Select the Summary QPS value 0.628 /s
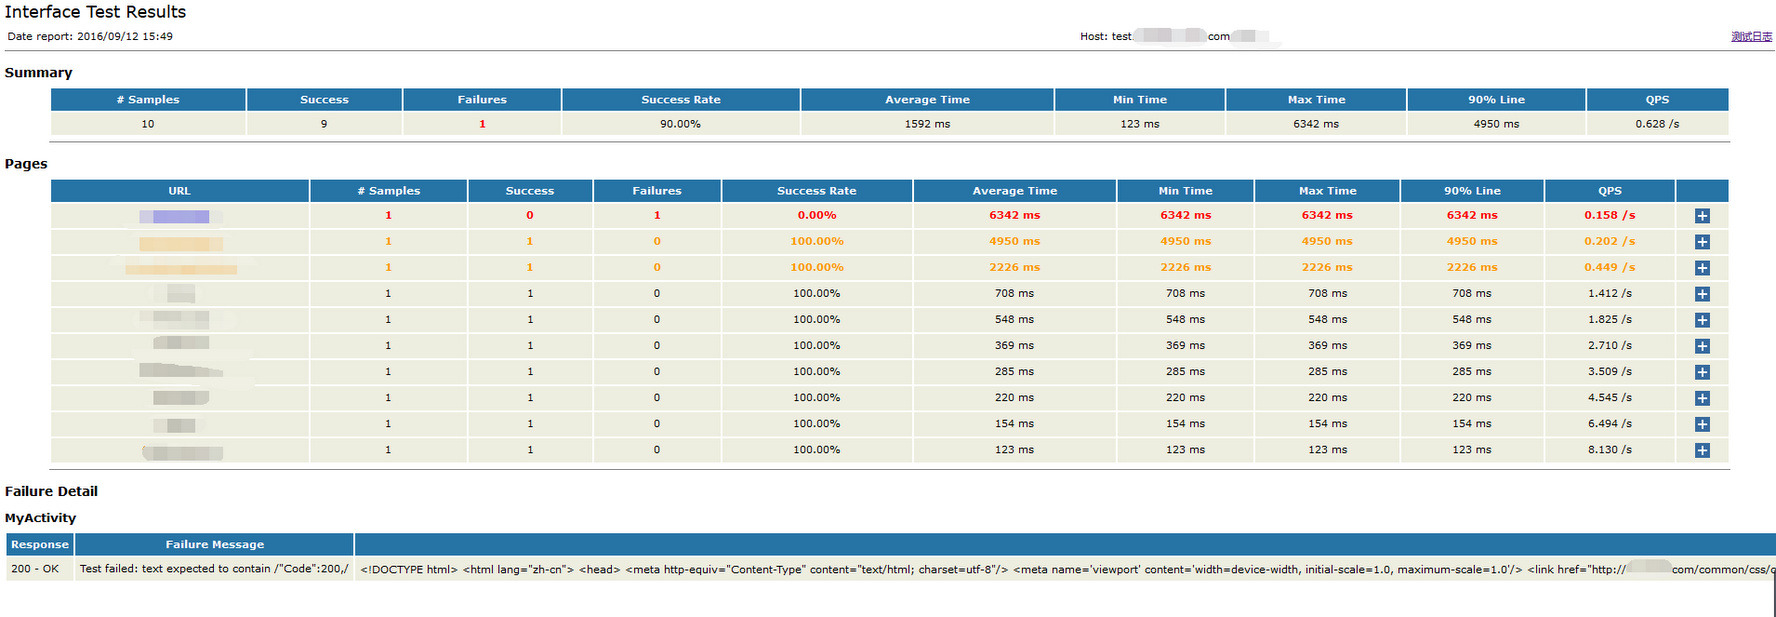Image resolution: width=1776 pixels, height=617 pixels. [x=1657, y=124]
